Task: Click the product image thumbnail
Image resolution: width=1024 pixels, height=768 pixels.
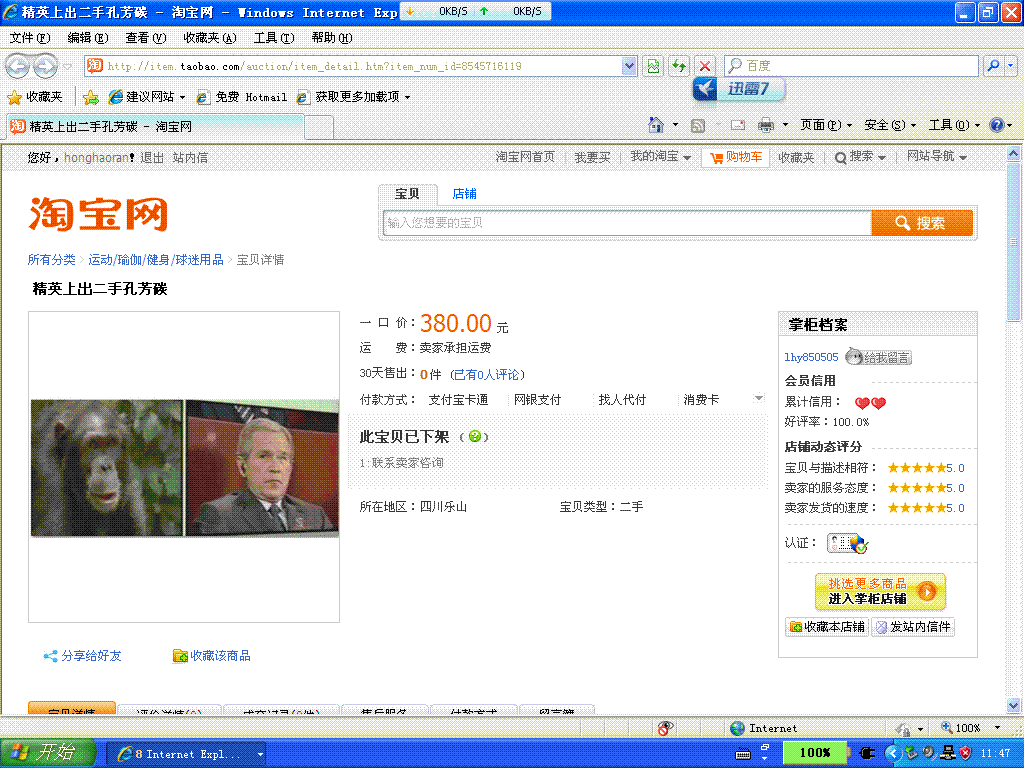Action: (x=184, y=468)
